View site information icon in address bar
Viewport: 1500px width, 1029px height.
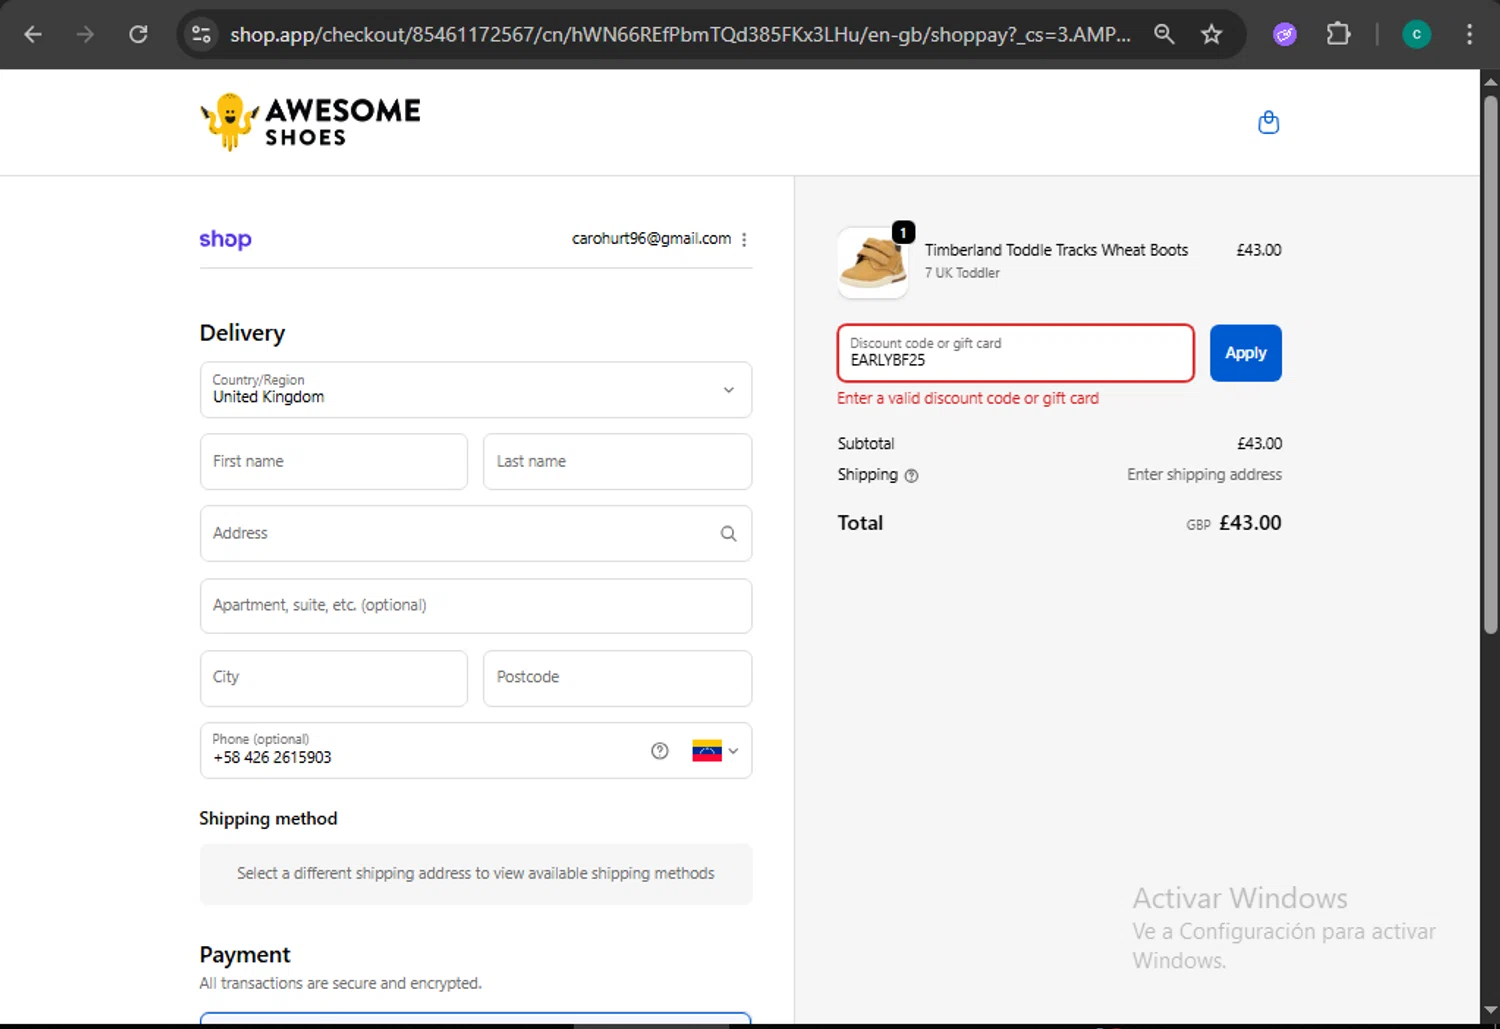[201, 35]
